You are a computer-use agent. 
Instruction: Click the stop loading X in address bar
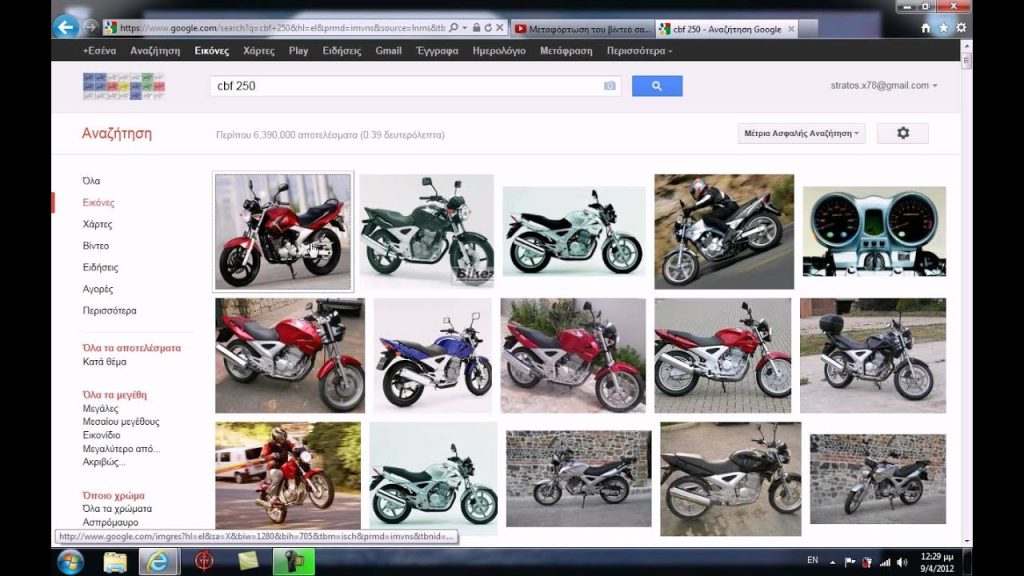pos(500,28)
